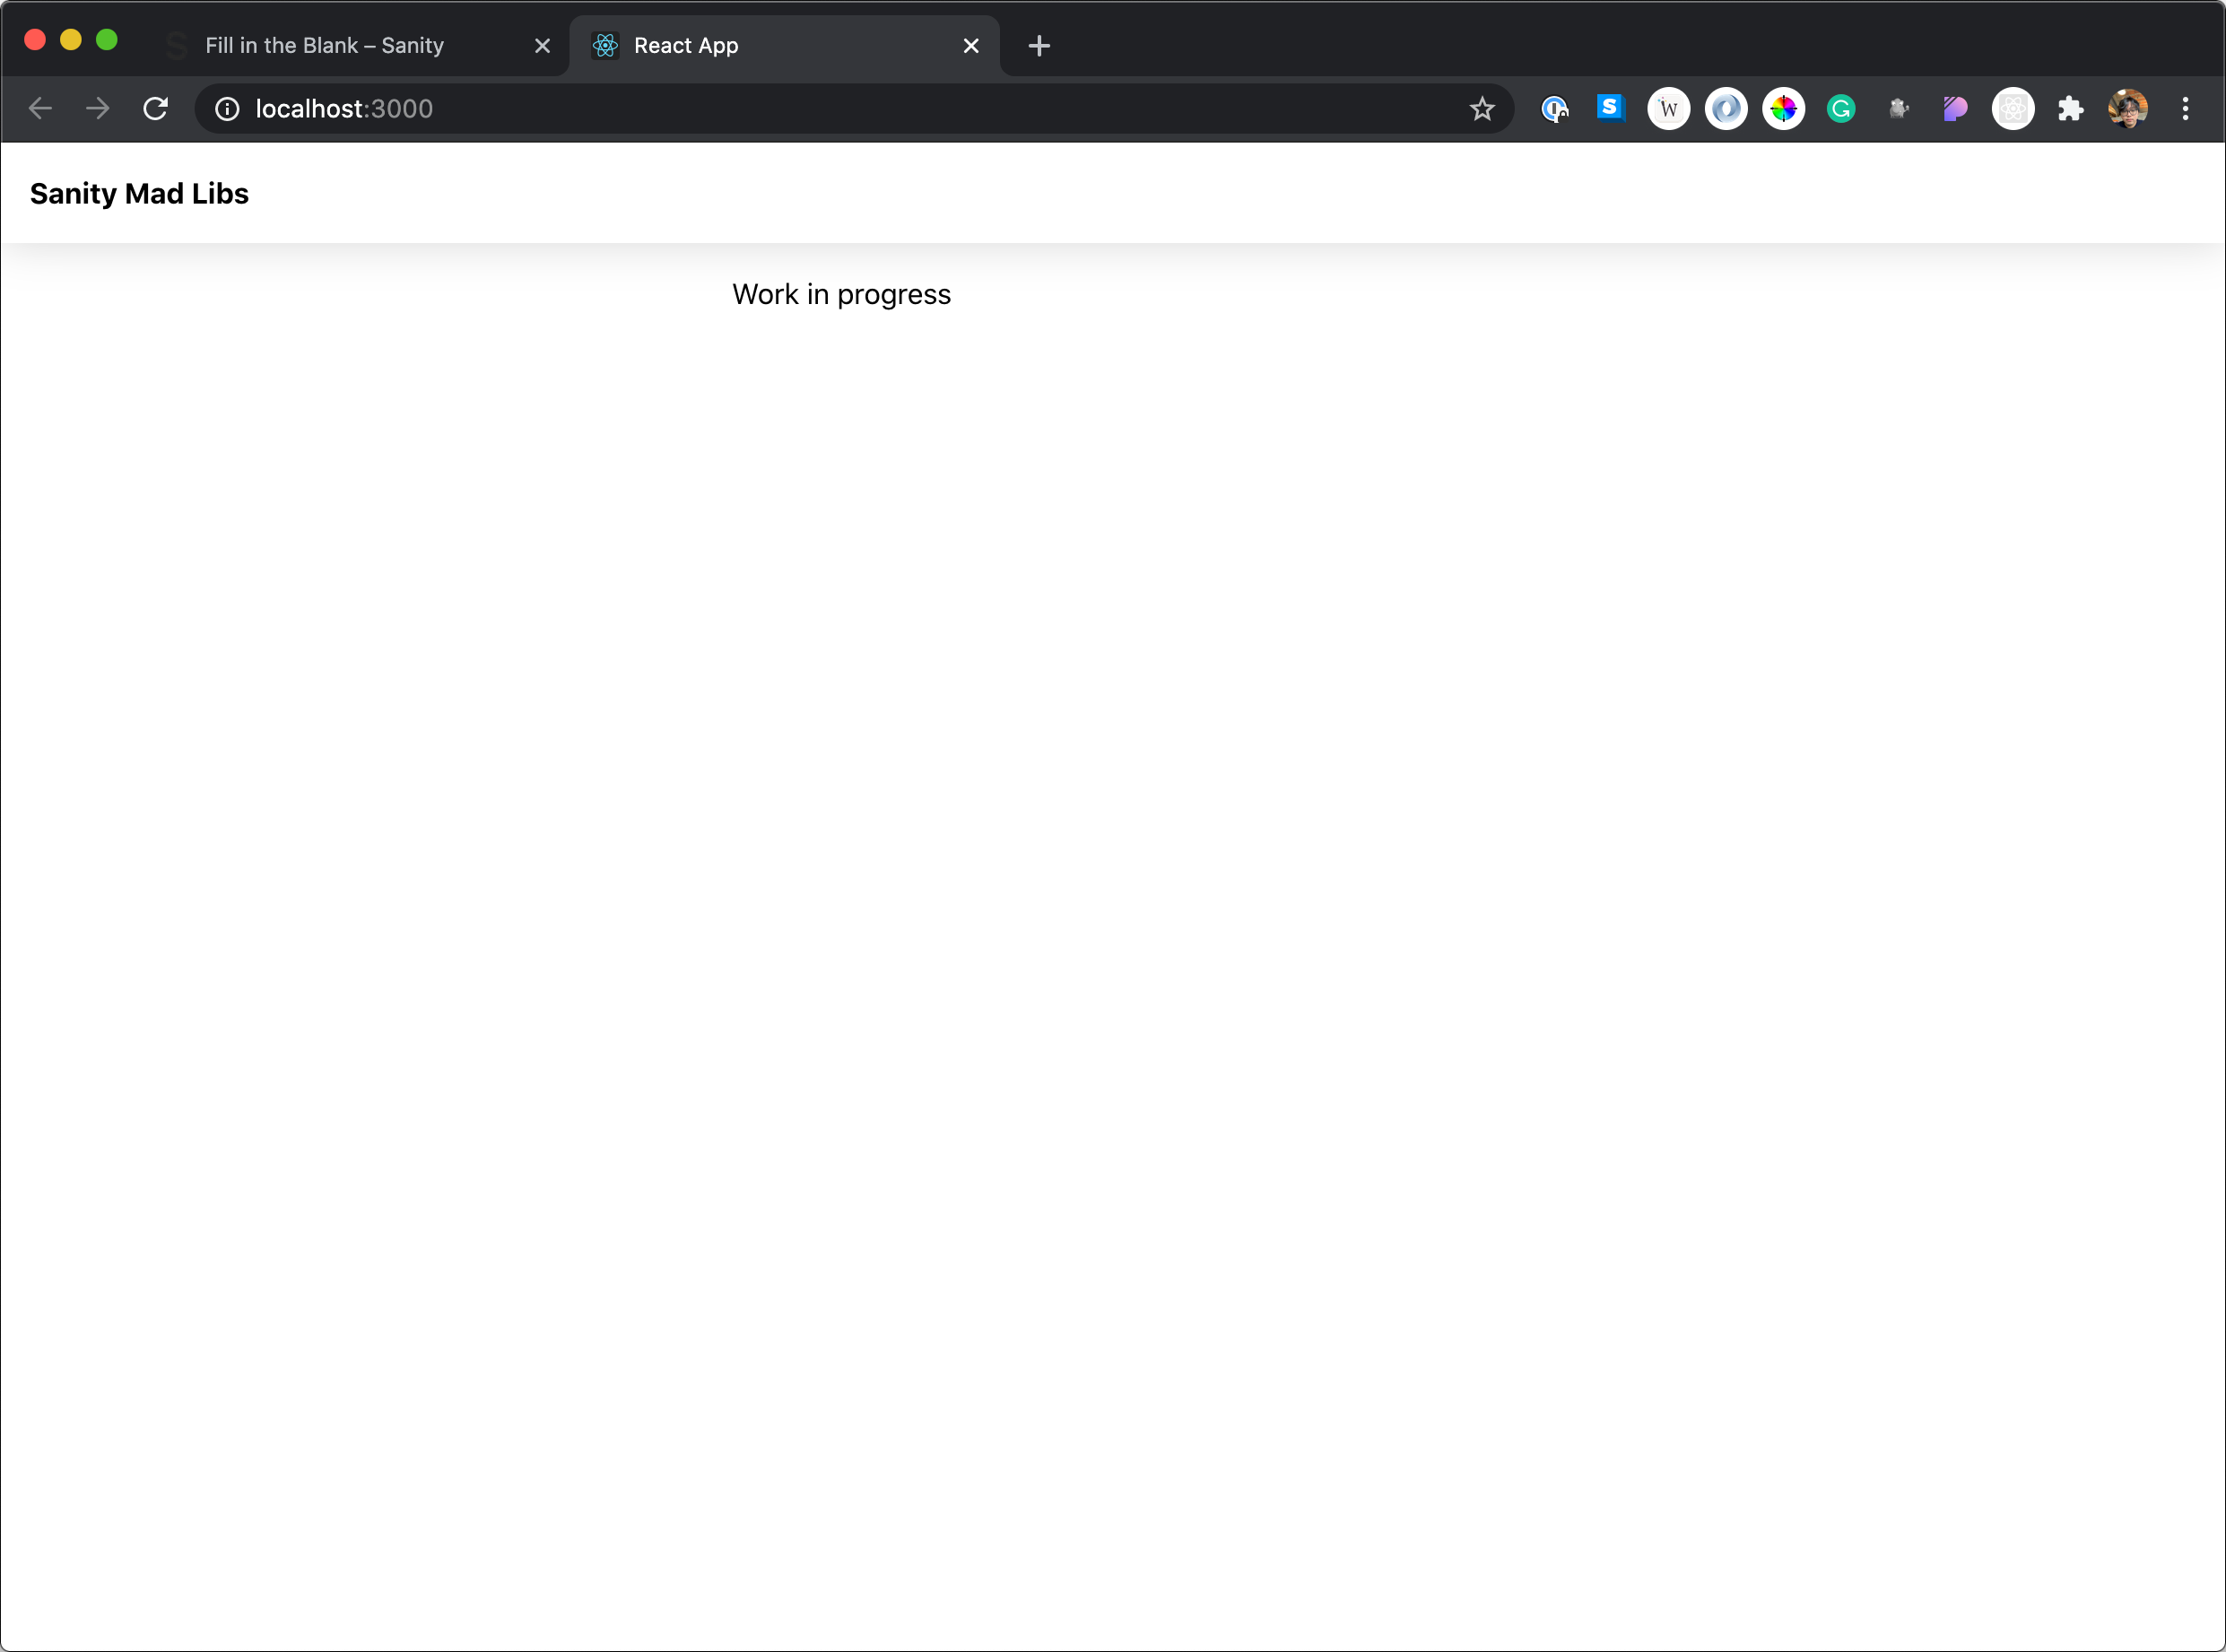The height and width of the screenshot is (1652, 2226).
Task: Open Chrome three-dot menu
Action: coord(2185,109)
